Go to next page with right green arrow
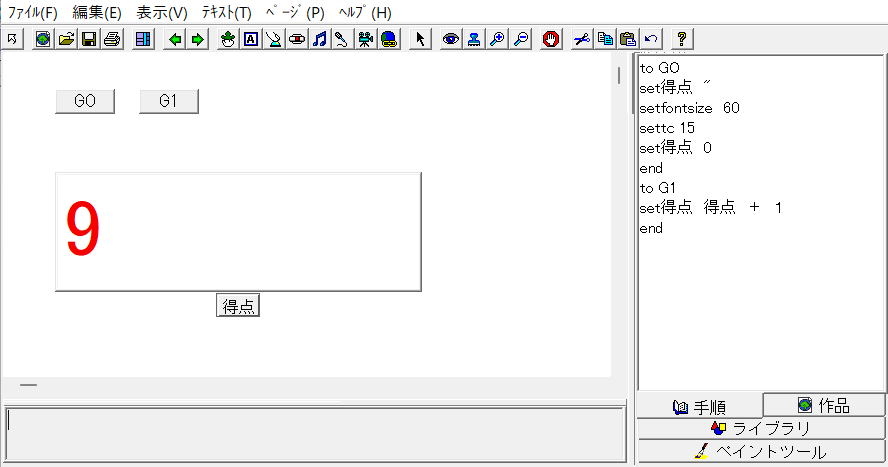 198,39
